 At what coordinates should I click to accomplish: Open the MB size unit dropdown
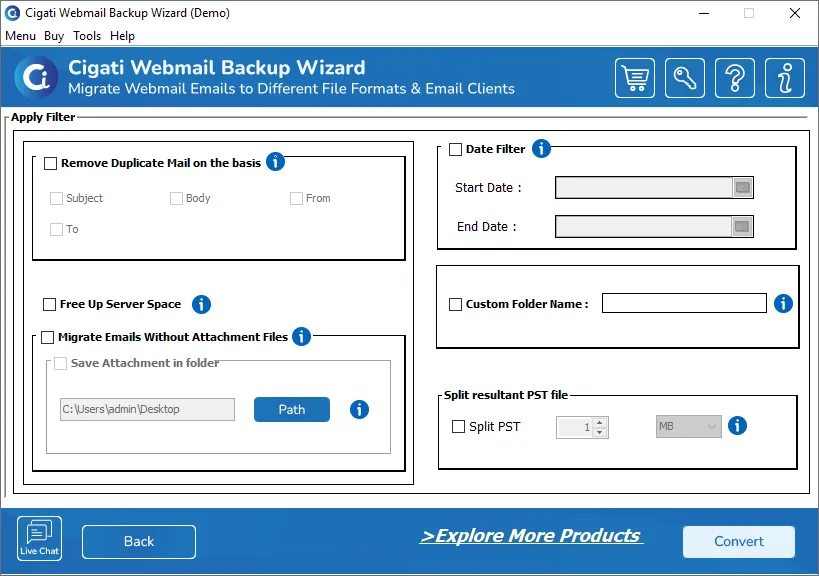(x=688, y=427)
